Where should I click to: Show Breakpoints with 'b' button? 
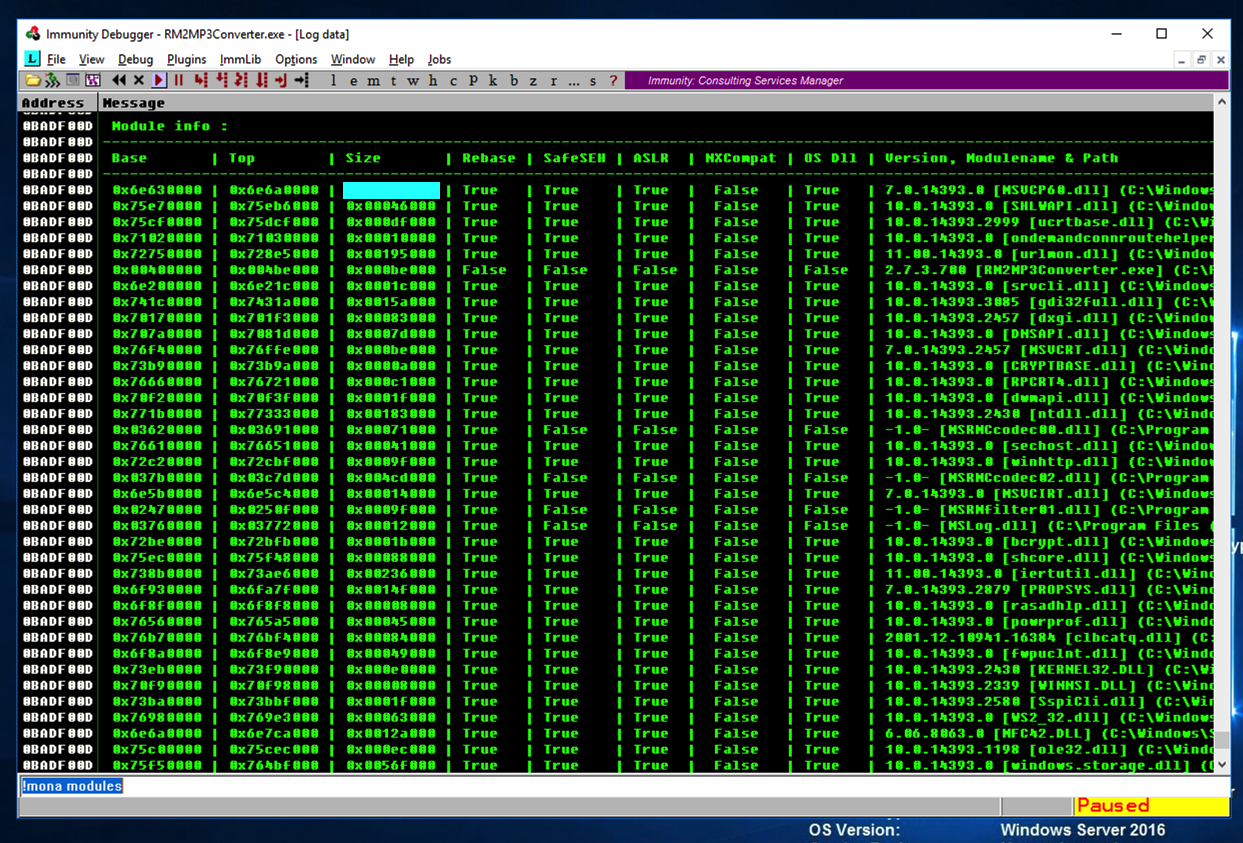click(514, 80)
